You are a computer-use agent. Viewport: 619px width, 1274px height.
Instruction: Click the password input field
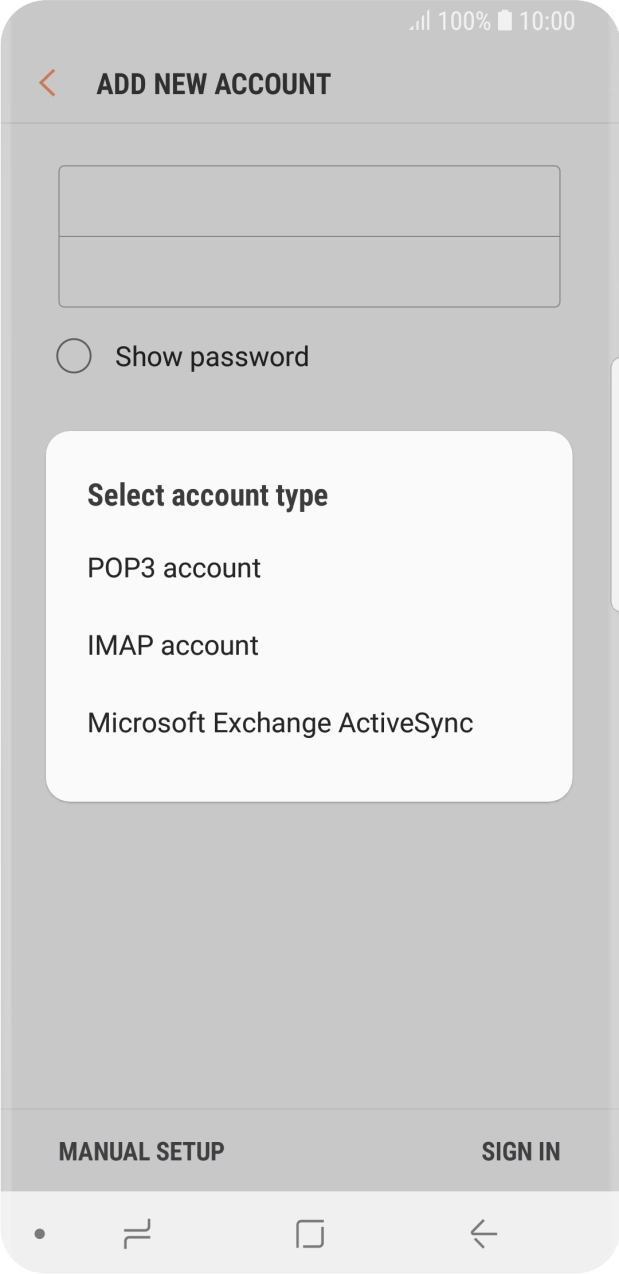point(309,270)
